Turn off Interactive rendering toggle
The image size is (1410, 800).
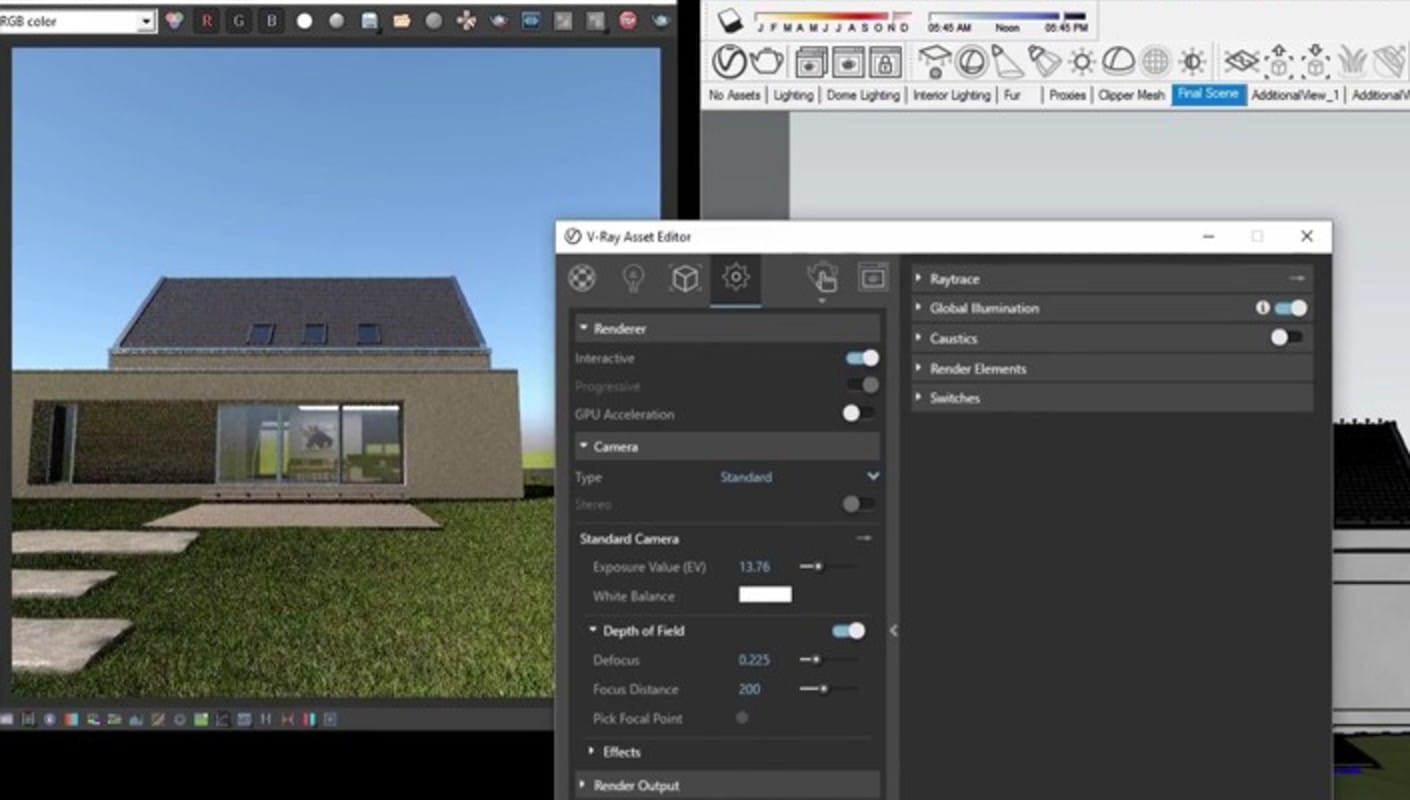click(x=861, y=358)
